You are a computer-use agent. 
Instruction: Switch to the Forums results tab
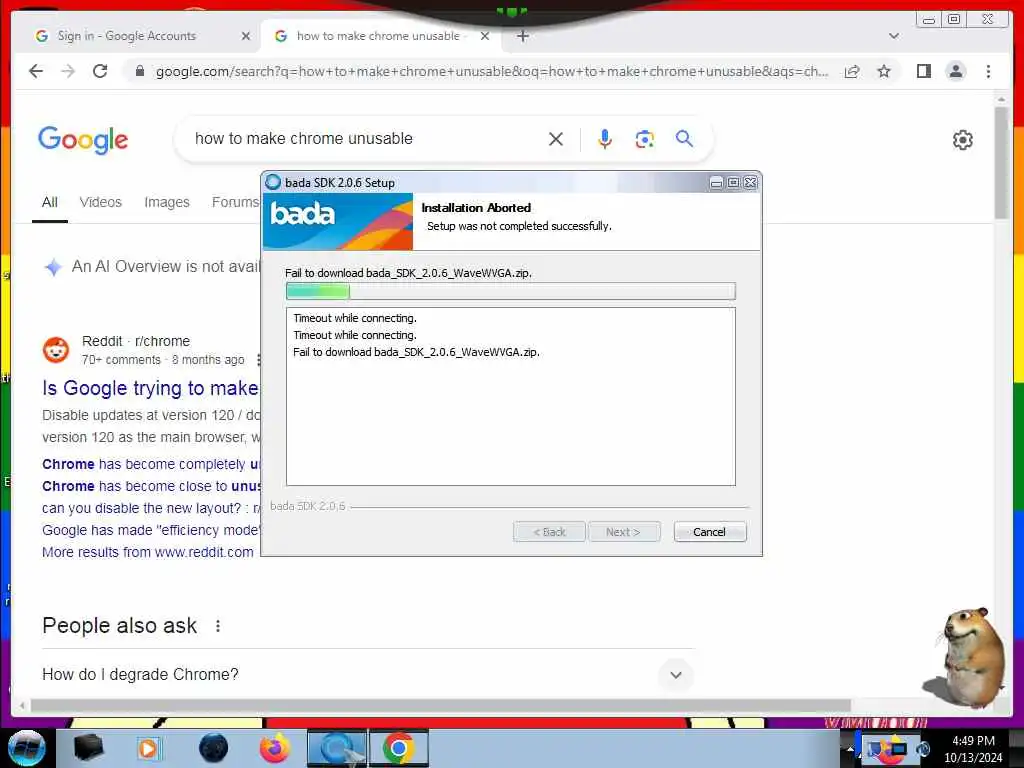click(x=235, y=202)
